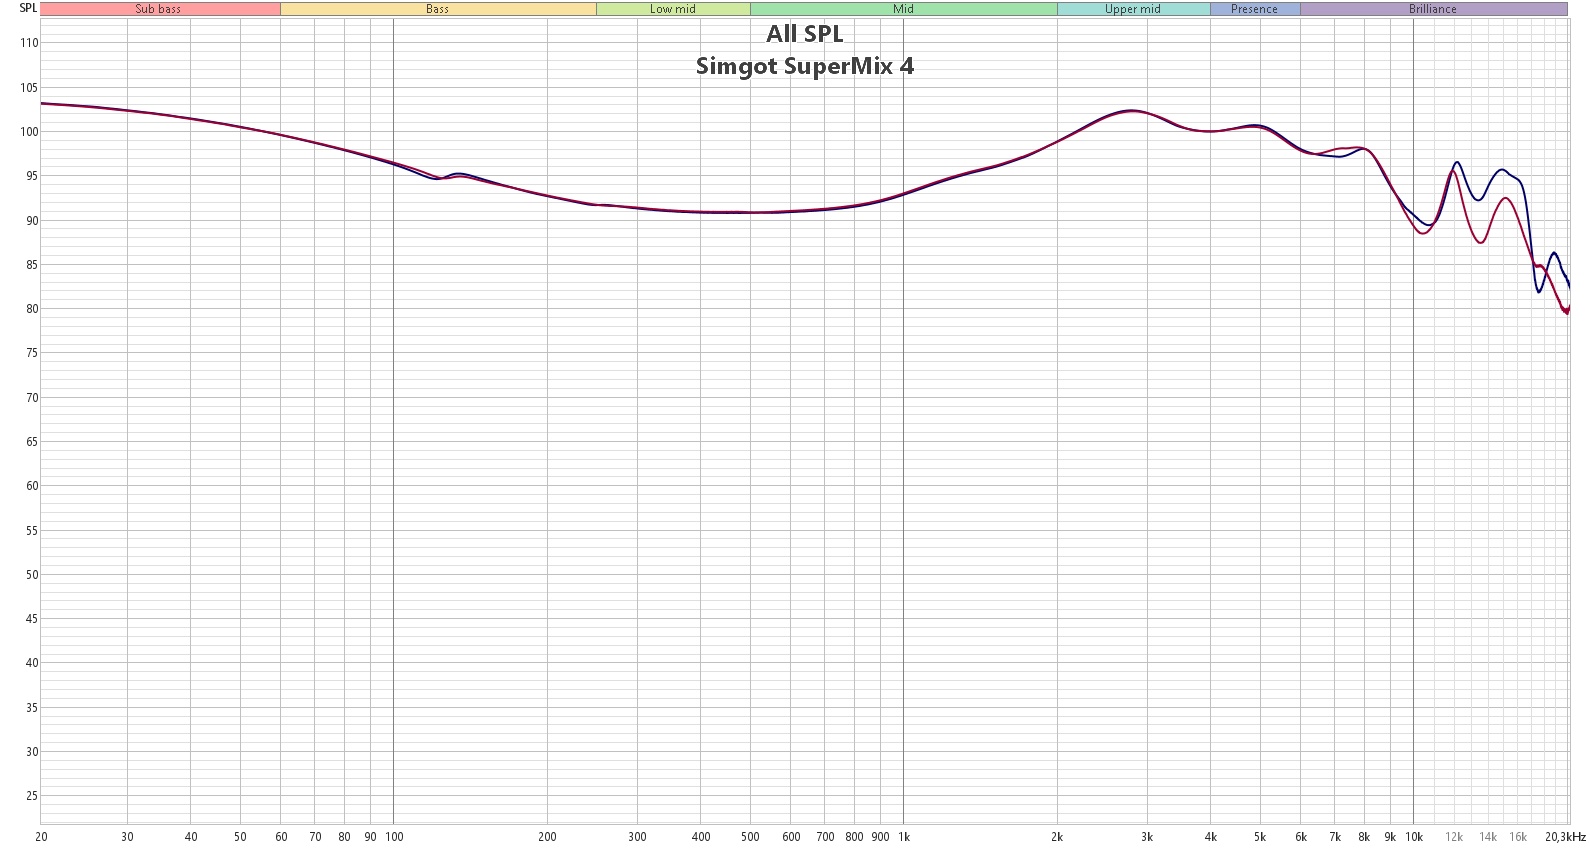Select the yellow Bass band label

(438, 9)
